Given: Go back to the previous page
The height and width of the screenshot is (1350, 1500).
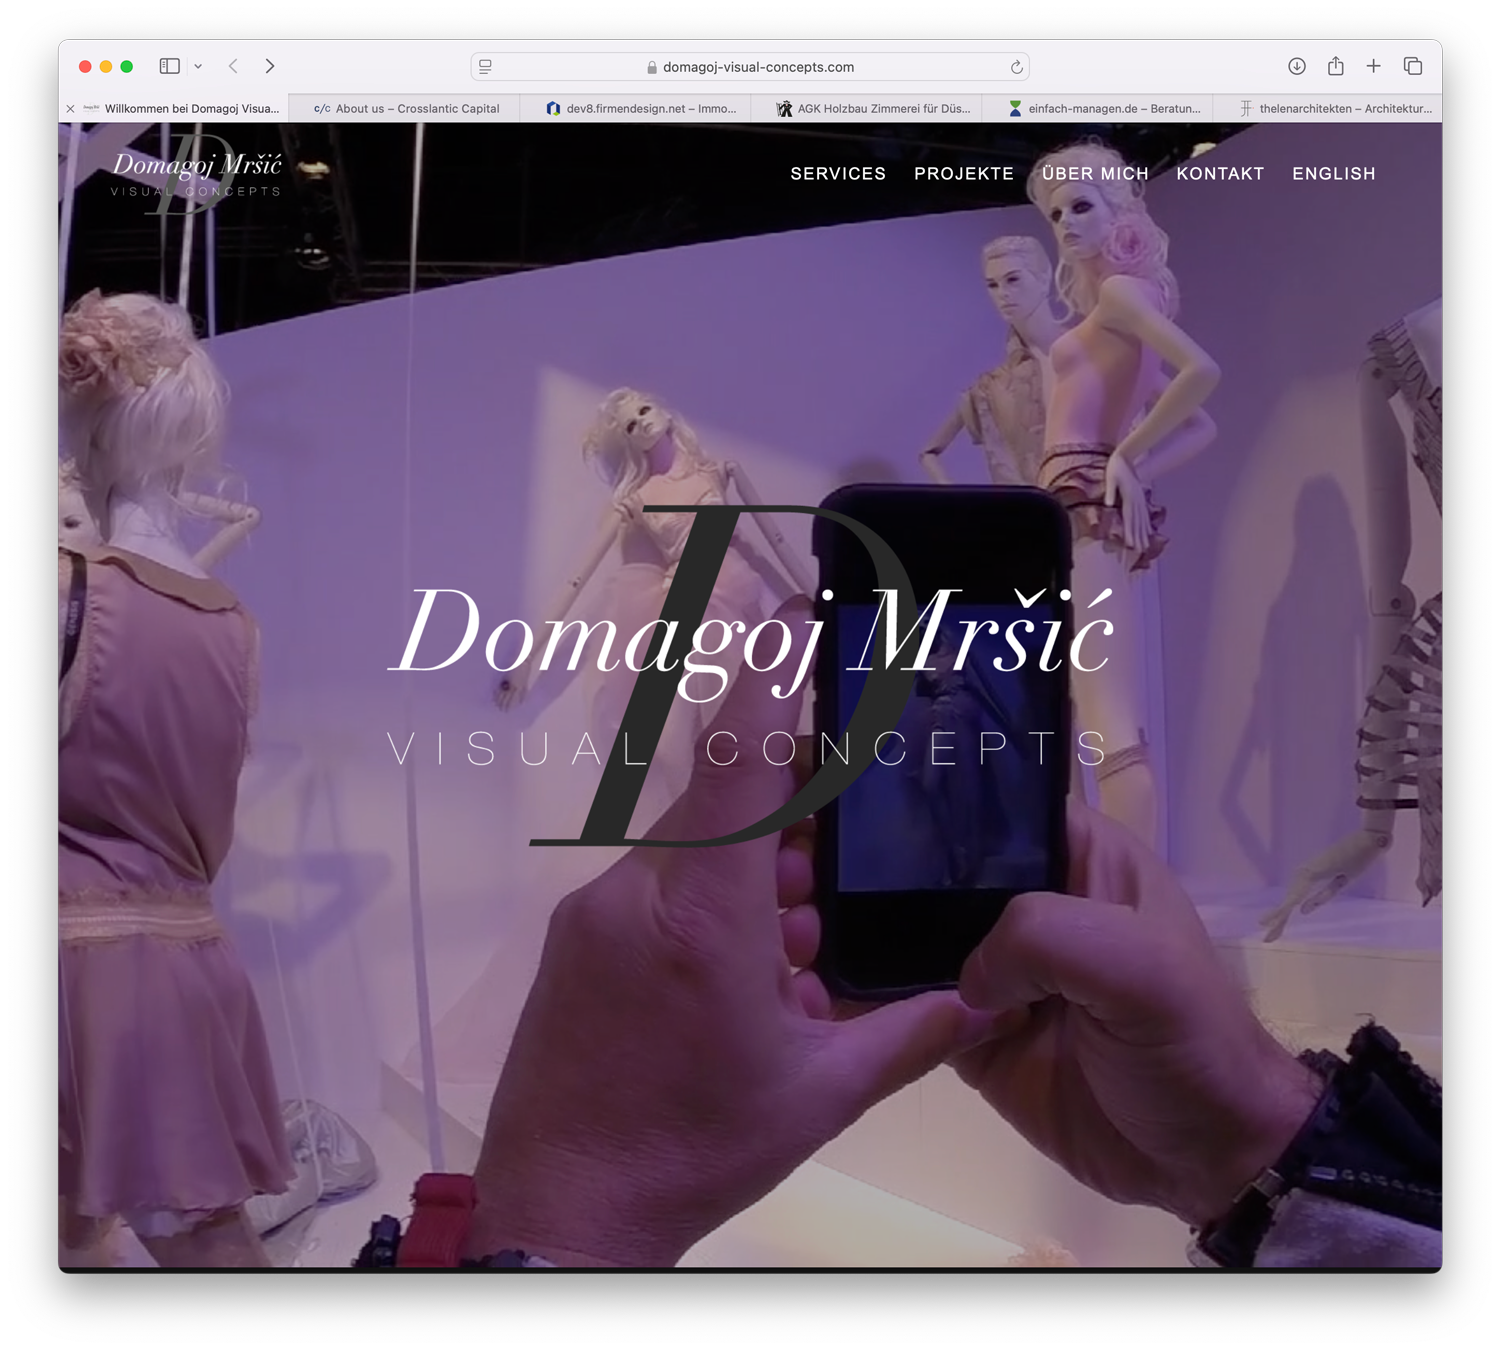Looking at the screenshot, I should pos(233,66).
